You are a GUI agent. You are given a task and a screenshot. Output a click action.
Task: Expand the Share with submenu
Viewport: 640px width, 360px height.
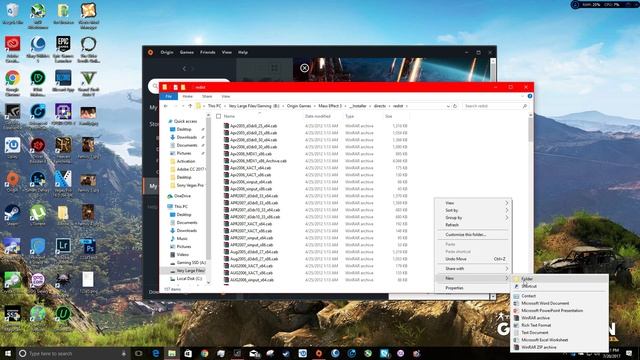tap(473, 269)
